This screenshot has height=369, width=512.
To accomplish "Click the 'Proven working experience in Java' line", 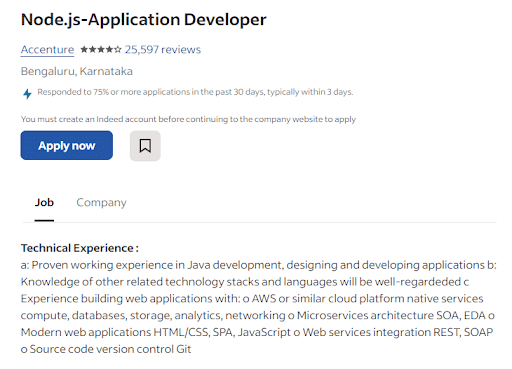I will pyautogui.click(x=259, y=265).
